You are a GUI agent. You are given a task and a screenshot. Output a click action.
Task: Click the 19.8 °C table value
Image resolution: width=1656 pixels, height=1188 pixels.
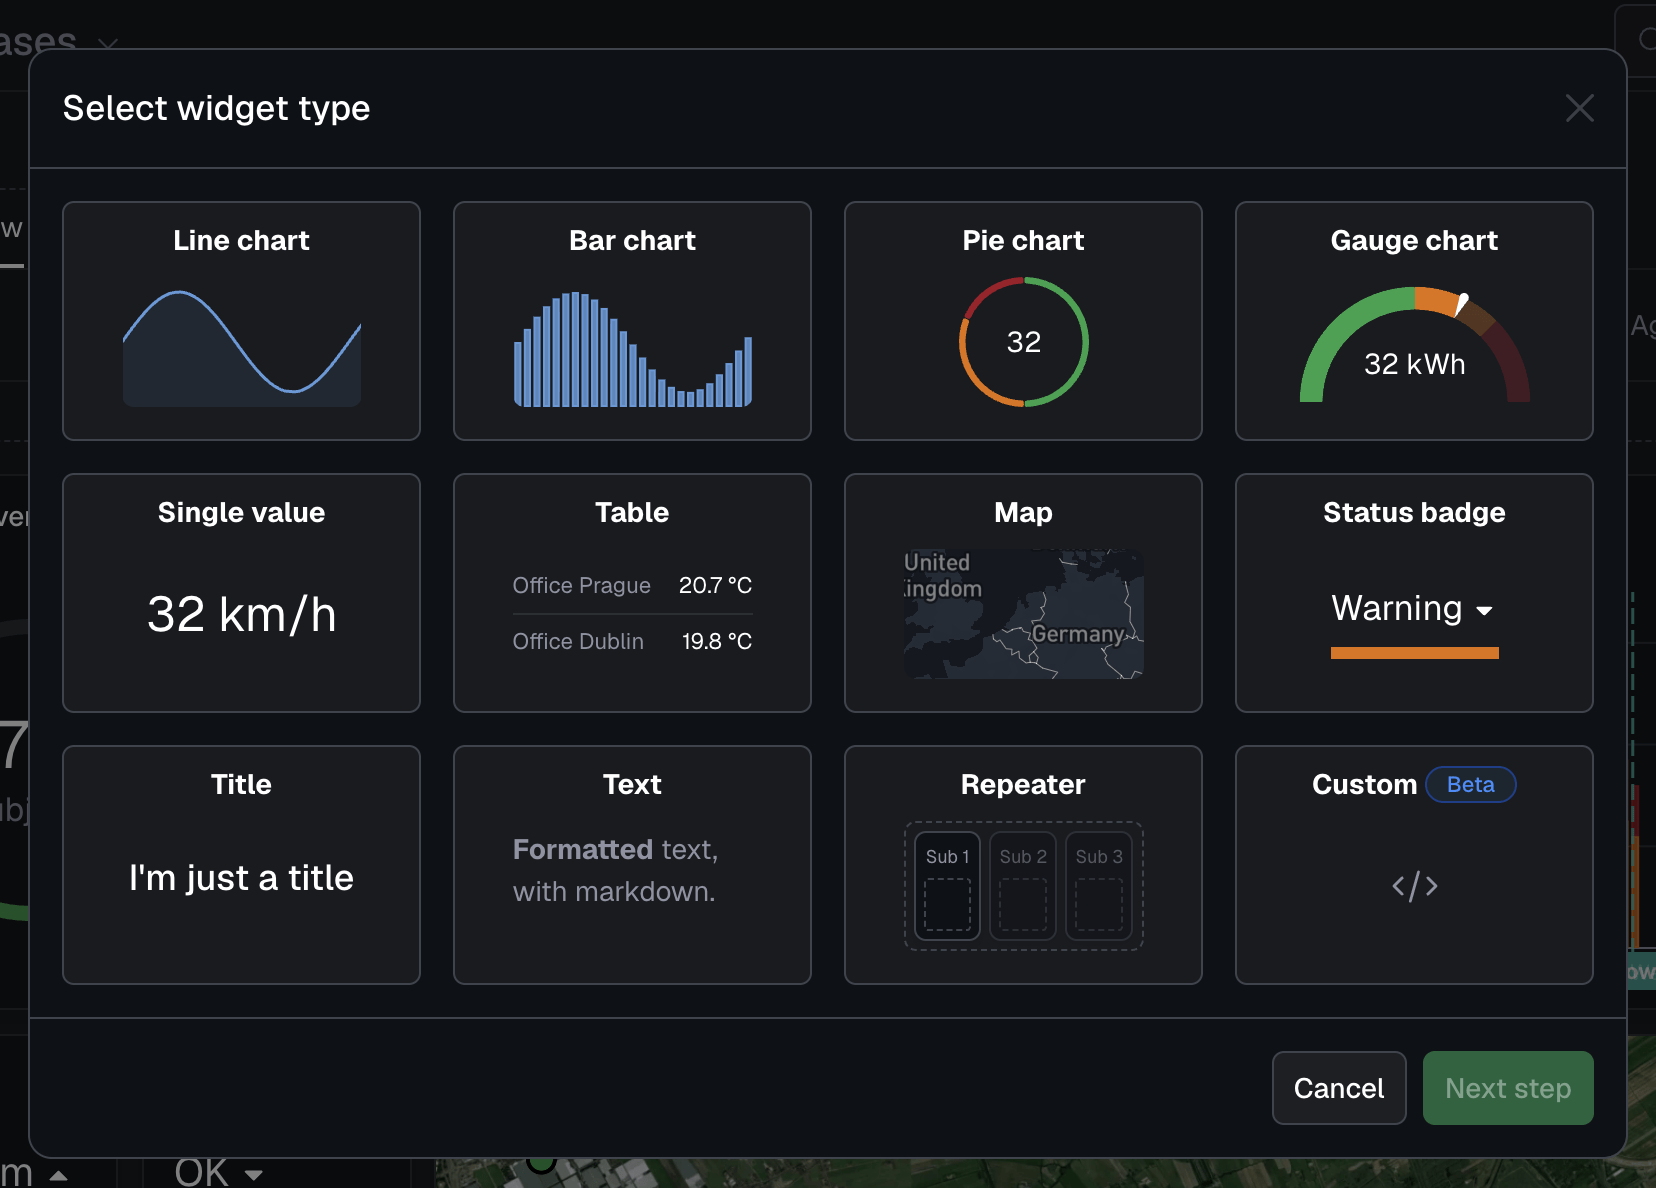pyautogui.click(x=717, y=642)
